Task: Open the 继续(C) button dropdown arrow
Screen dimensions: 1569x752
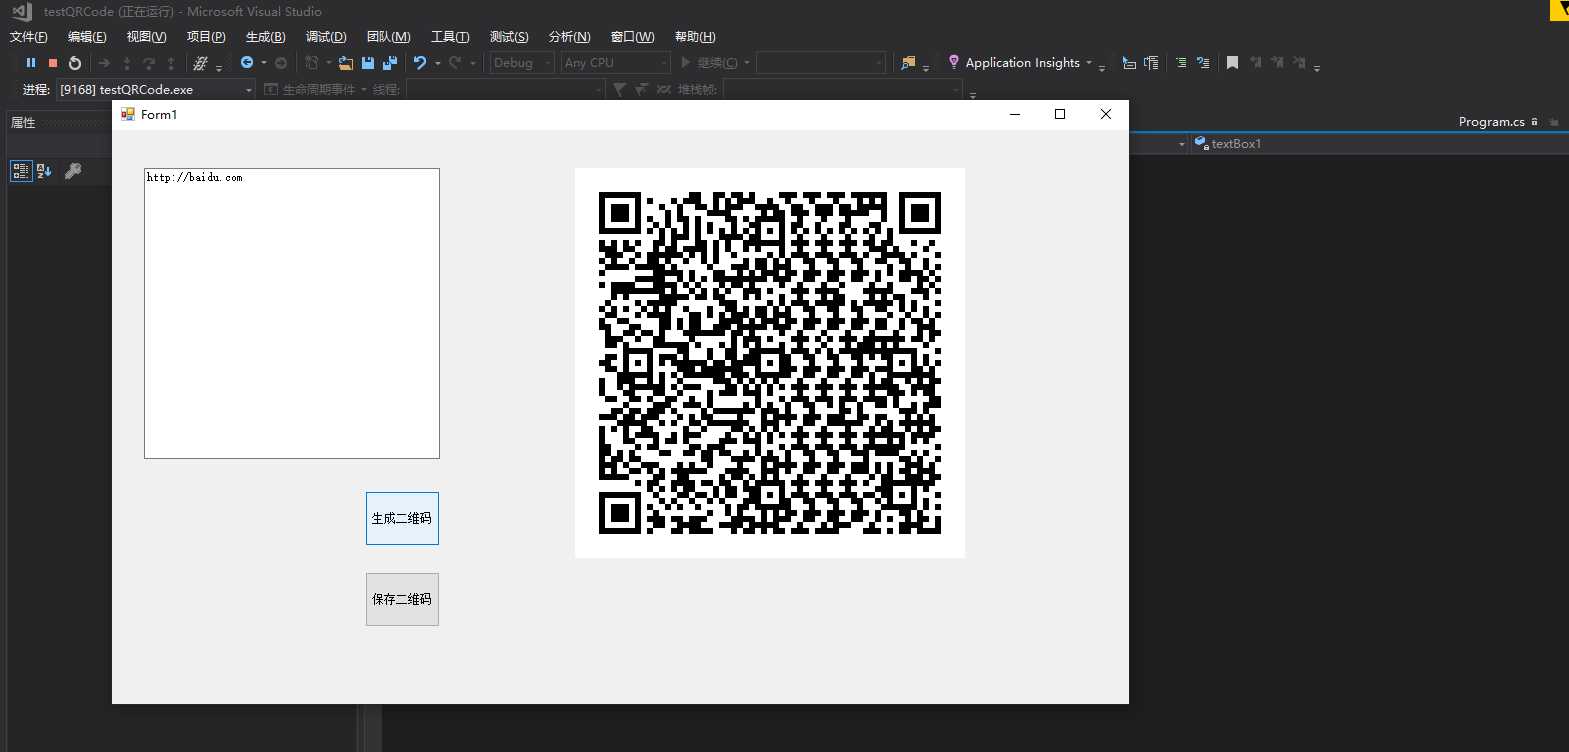Action: 747,63
